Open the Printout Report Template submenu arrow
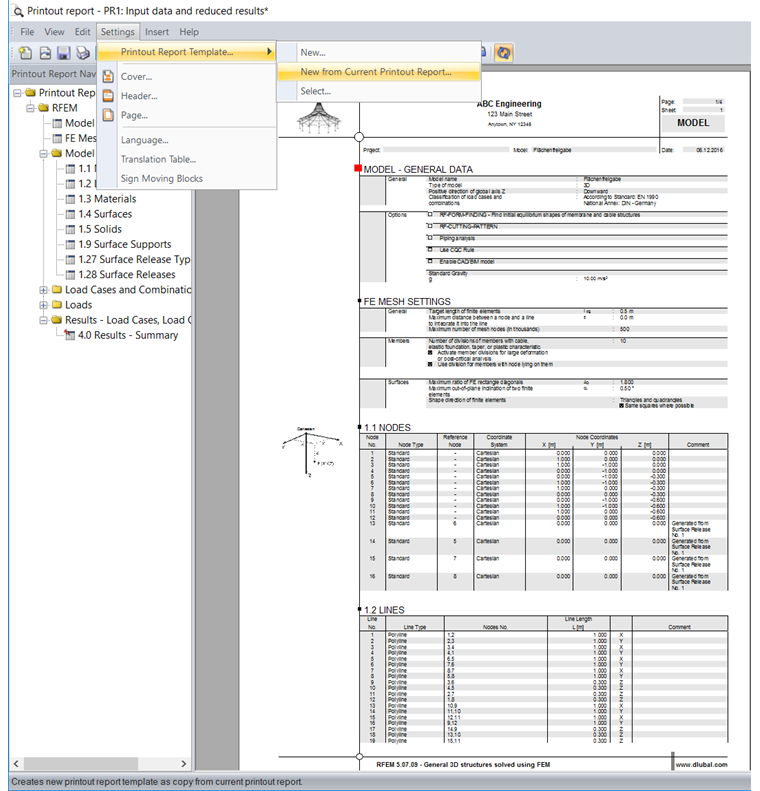760x791 pixels. tap(269, 51)
